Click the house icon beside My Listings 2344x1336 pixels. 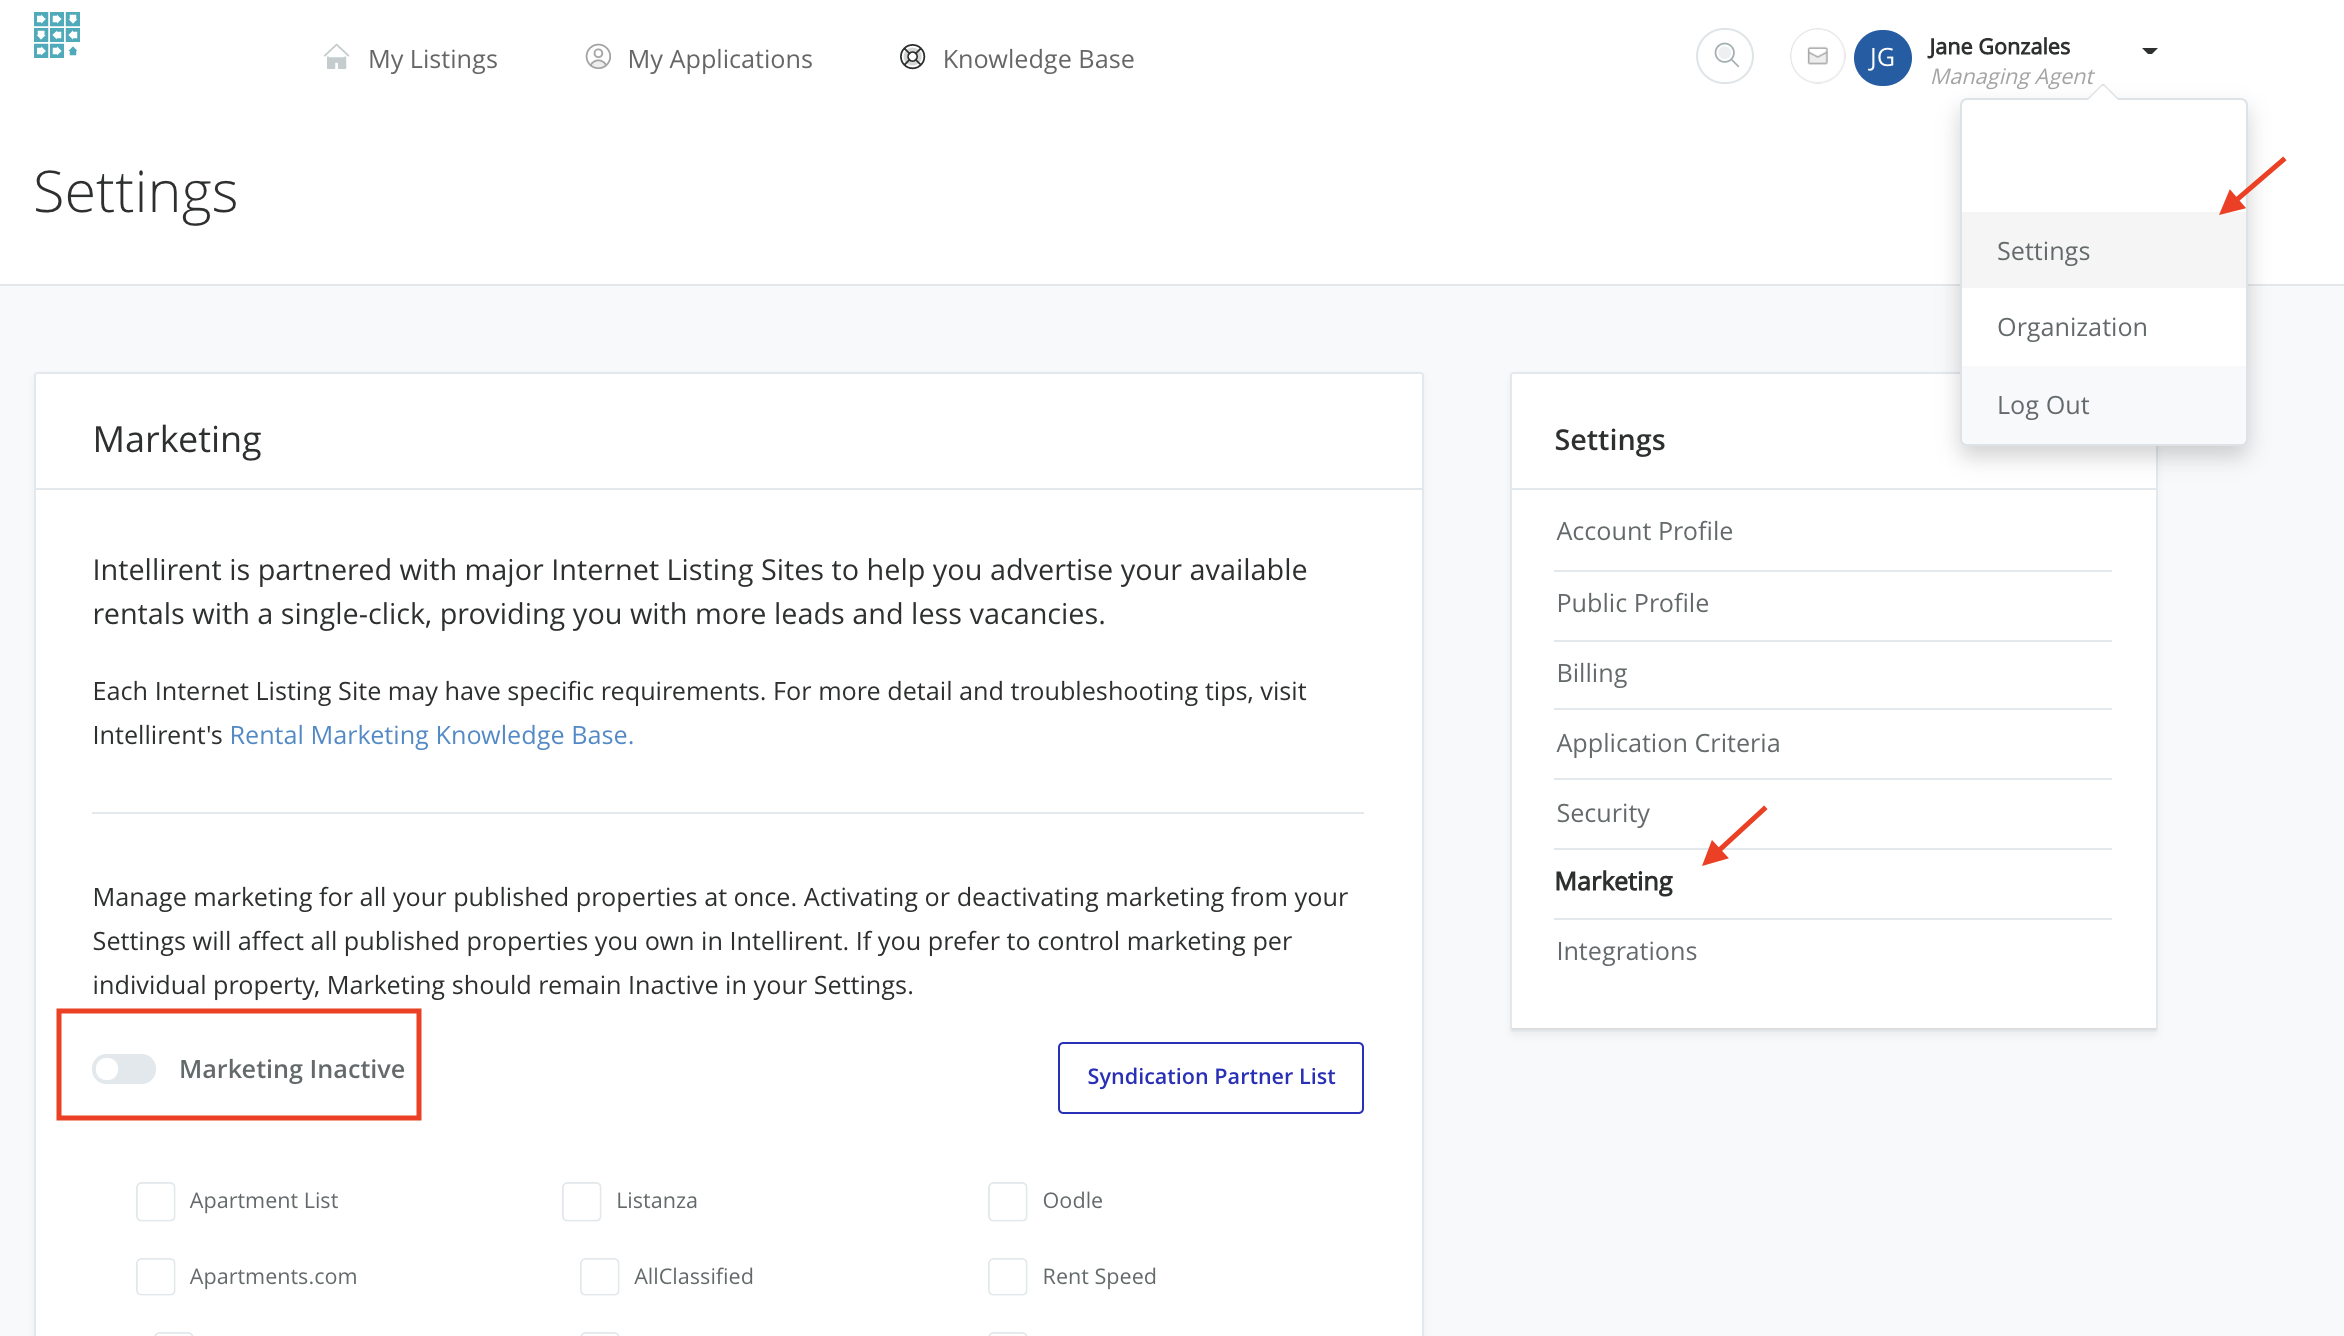coord(336,58)
